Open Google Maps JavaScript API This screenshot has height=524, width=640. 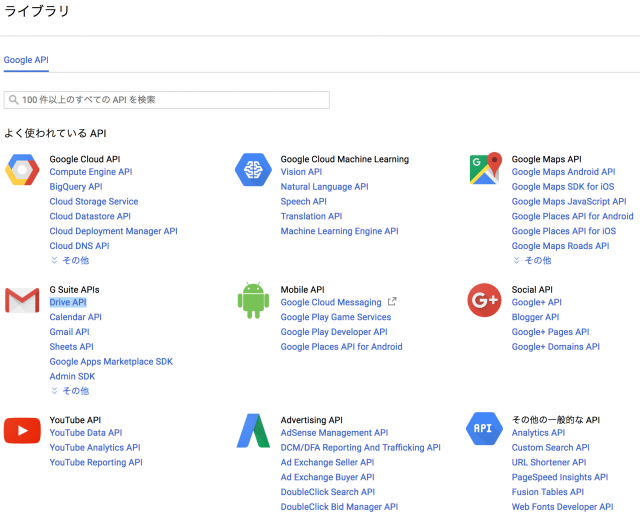569,202
